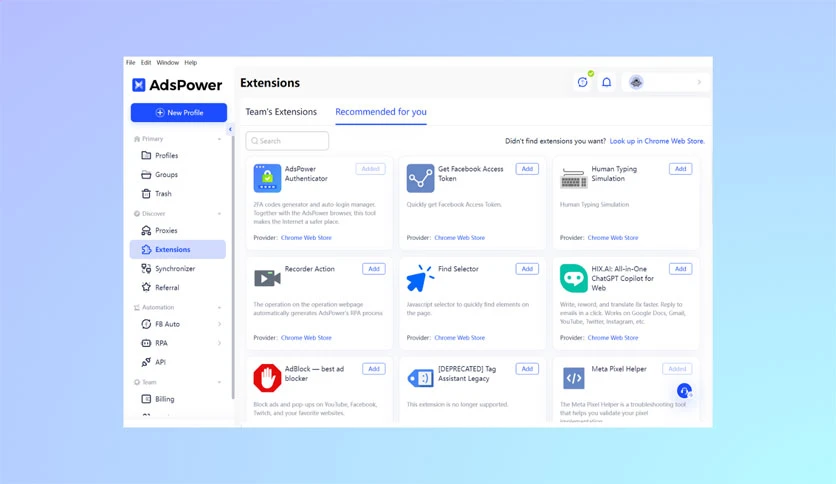Collapse the Automation sidebar section
This screenshot has height=484, width=836.
(x=219, y=308)
